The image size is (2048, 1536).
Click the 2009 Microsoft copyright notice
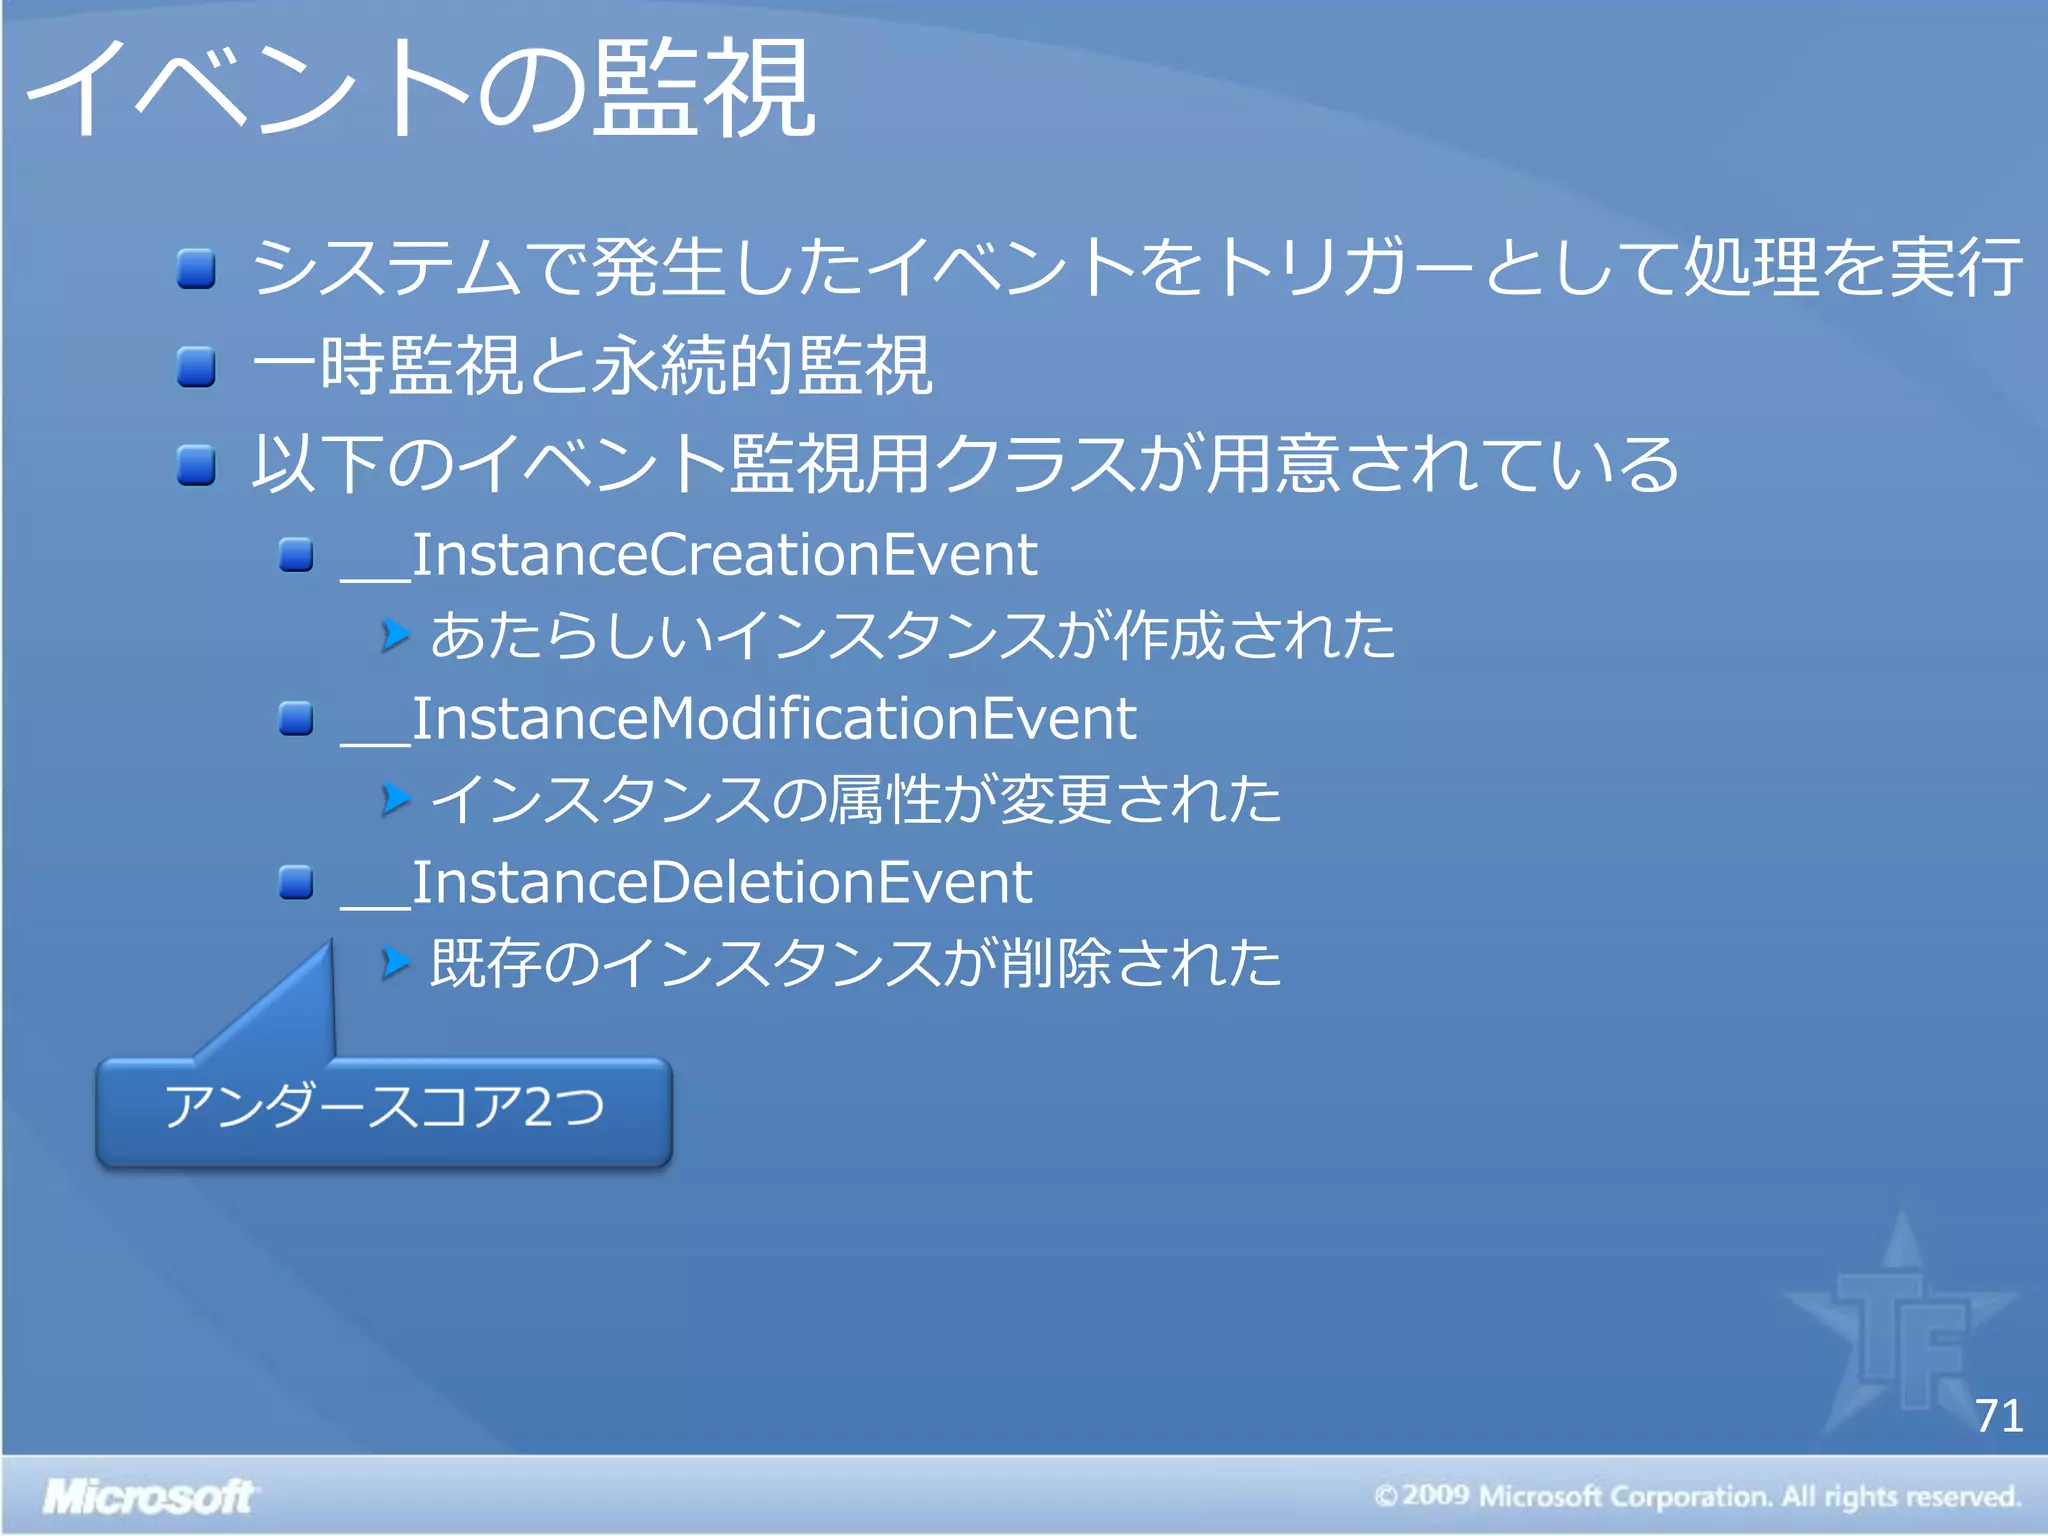1697,1496
